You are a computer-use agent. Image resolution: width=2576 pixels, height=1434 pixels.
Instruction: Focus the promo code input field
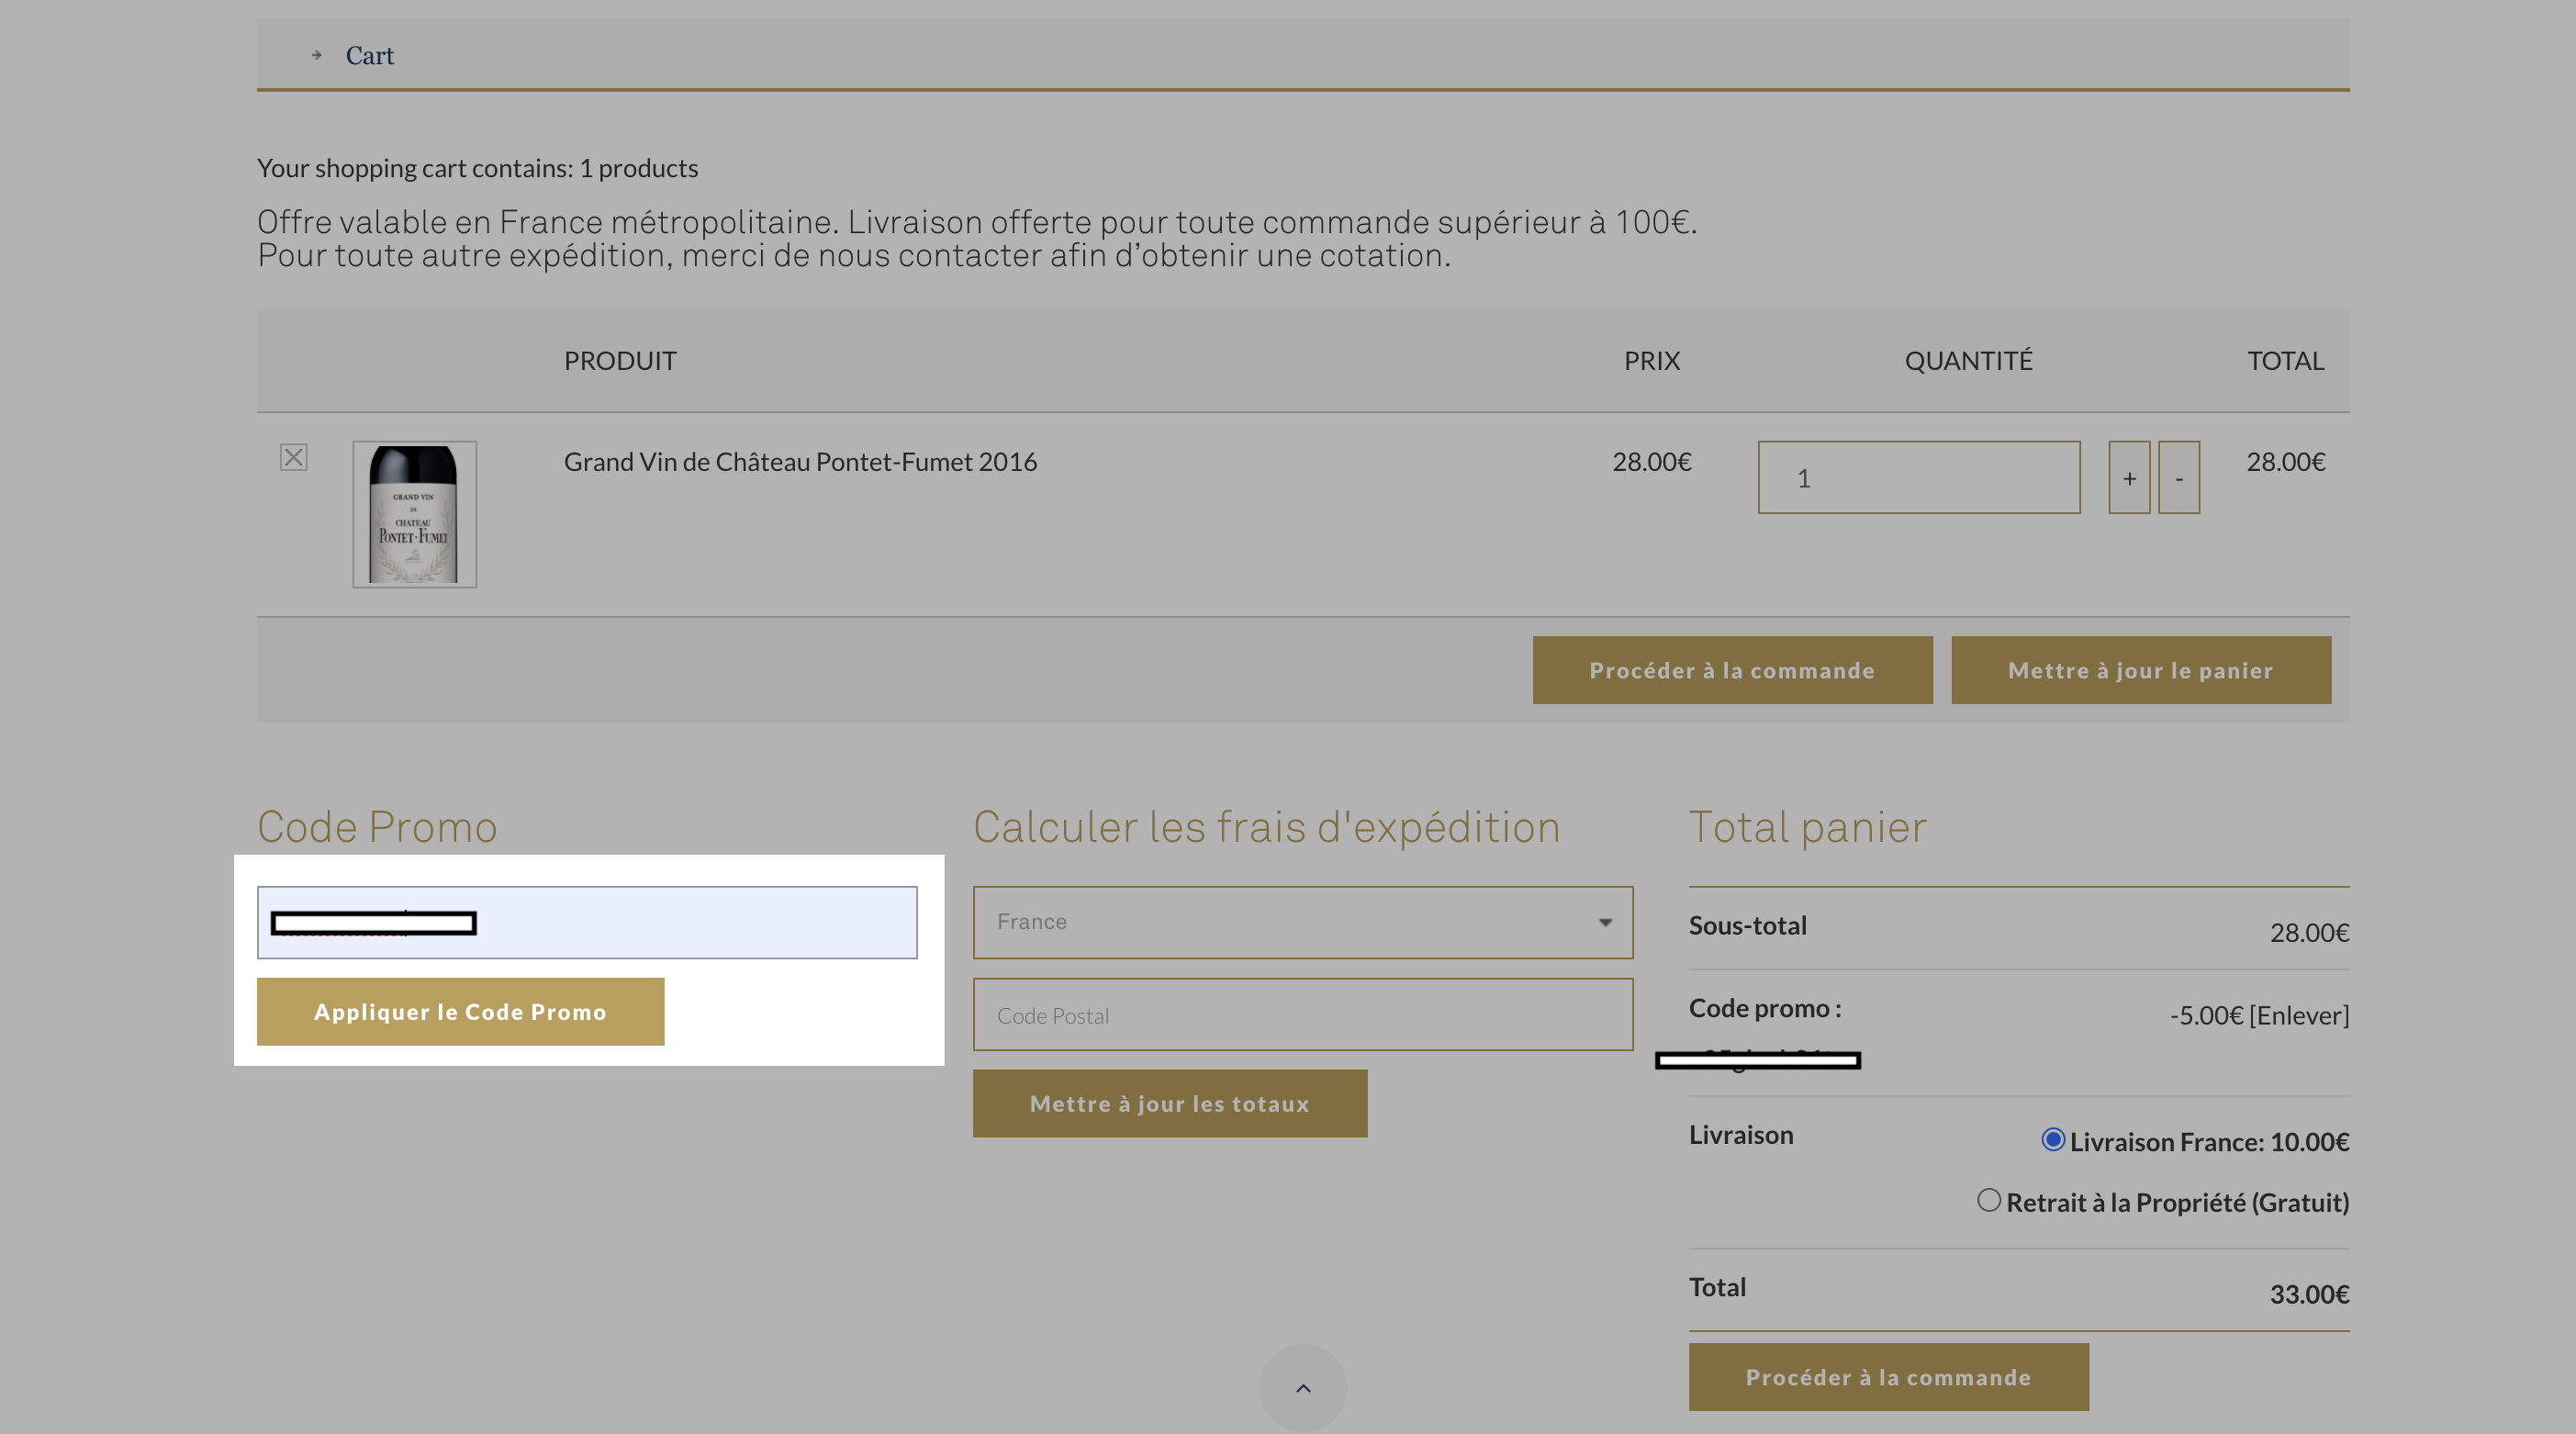587,922
